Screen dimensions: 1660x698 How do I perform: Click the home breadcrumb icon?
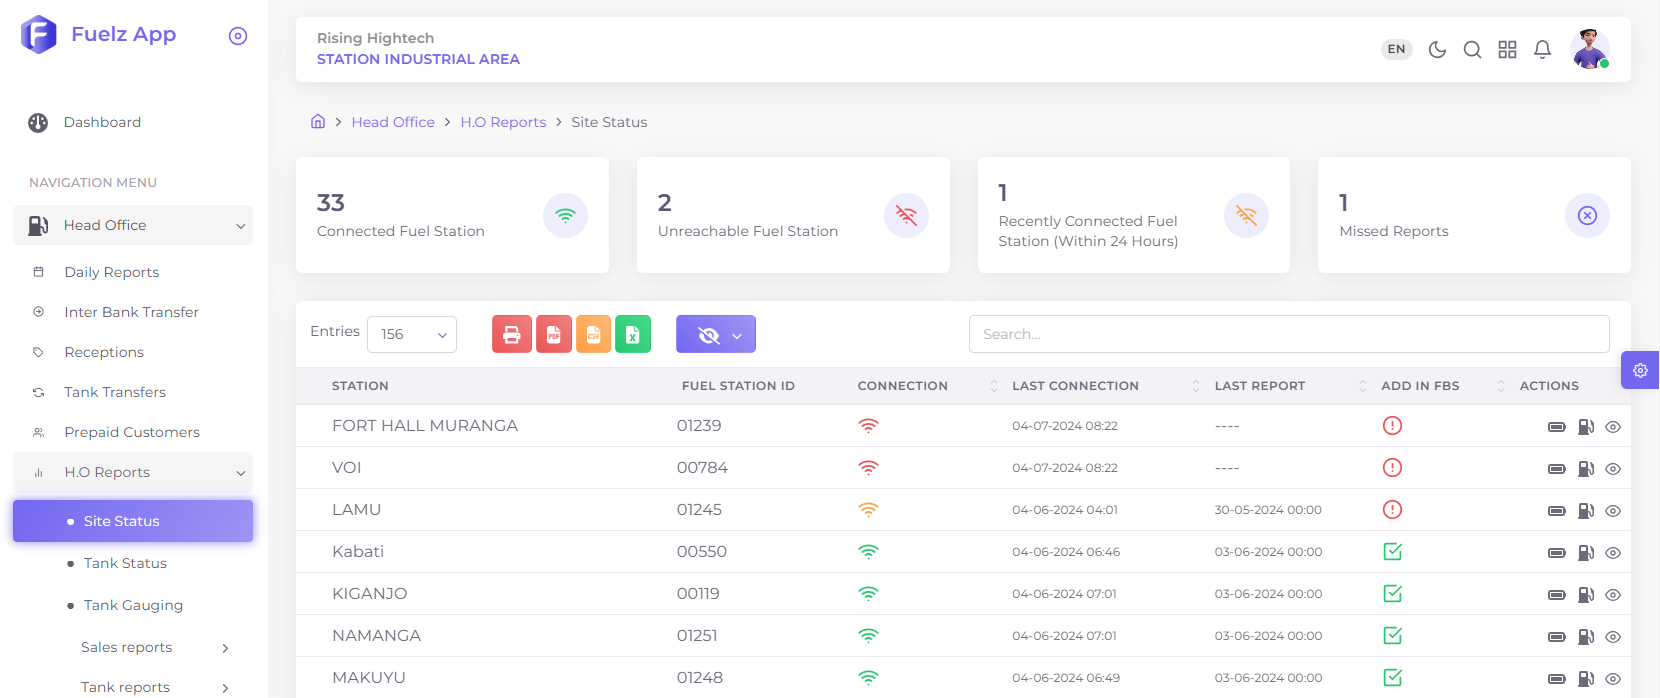click(x=318, y=121)
